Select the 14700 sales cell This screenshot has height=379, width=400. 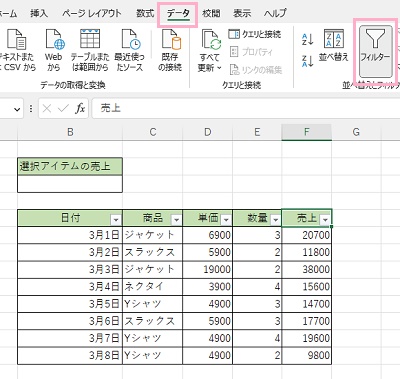pyautogui.click(x=307, y=304)
